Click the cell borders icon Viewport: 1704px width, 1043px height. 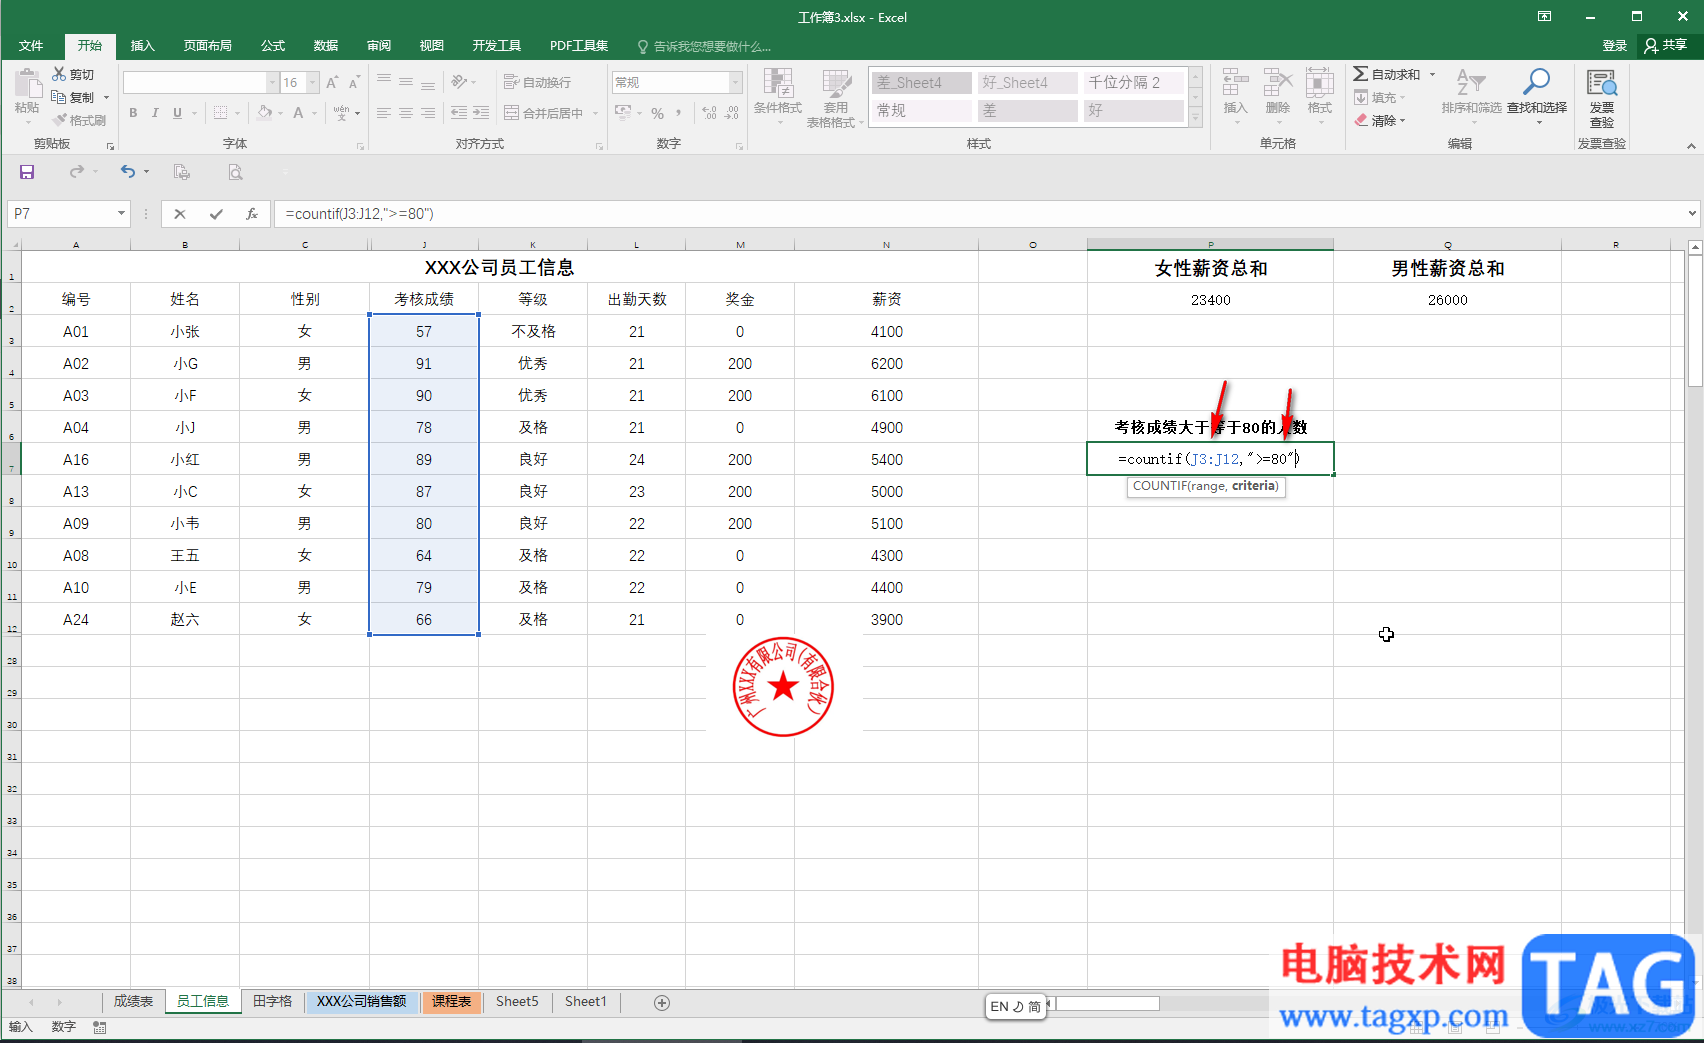pyautogui.click(x=221, y=113)
